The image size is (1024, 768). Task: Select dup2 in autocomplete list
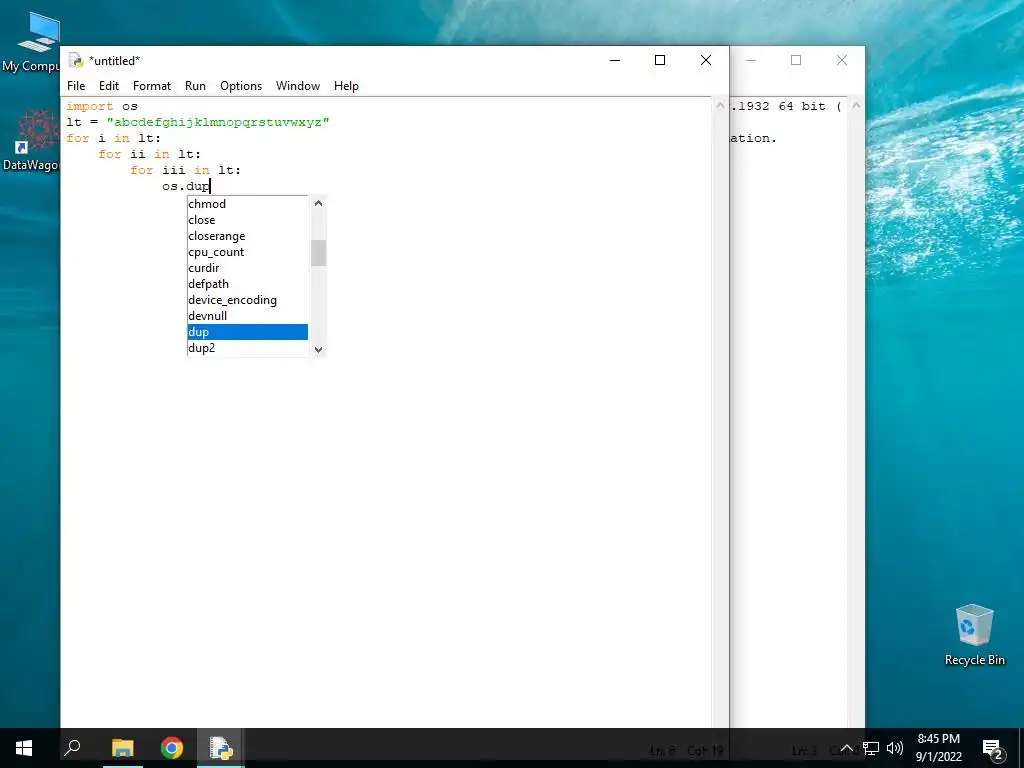248,348
